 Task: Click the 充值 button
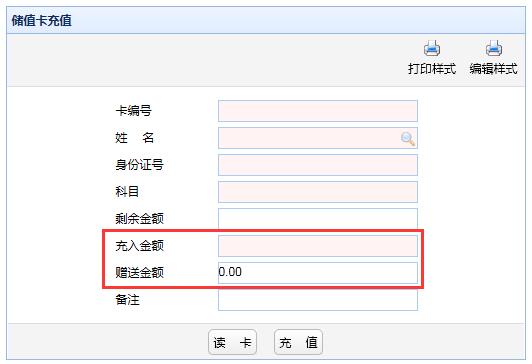[x=298, y=342]
